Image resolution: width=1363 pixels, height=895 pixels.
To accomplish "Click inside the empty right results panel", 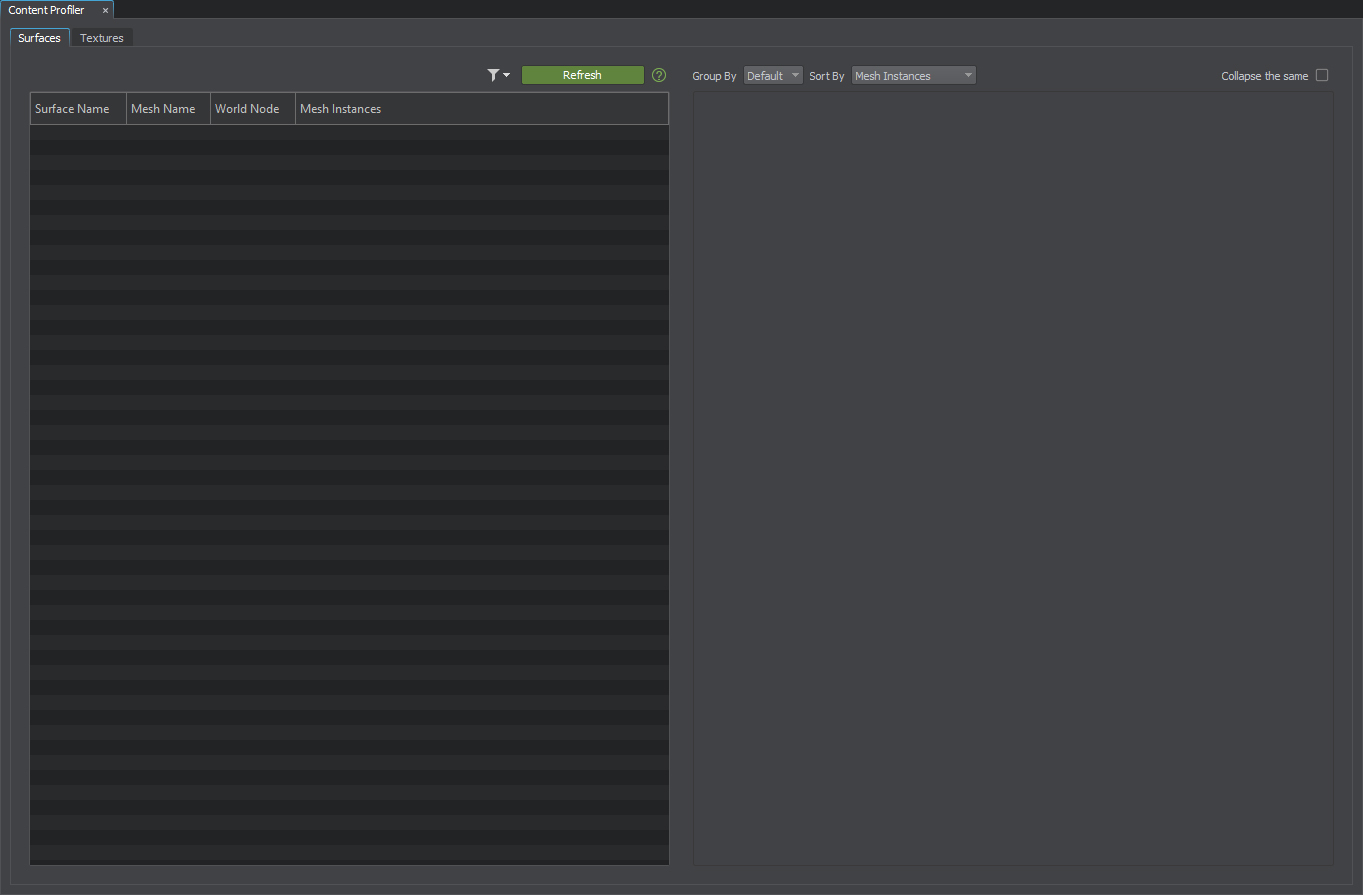I will (1013, 478).
